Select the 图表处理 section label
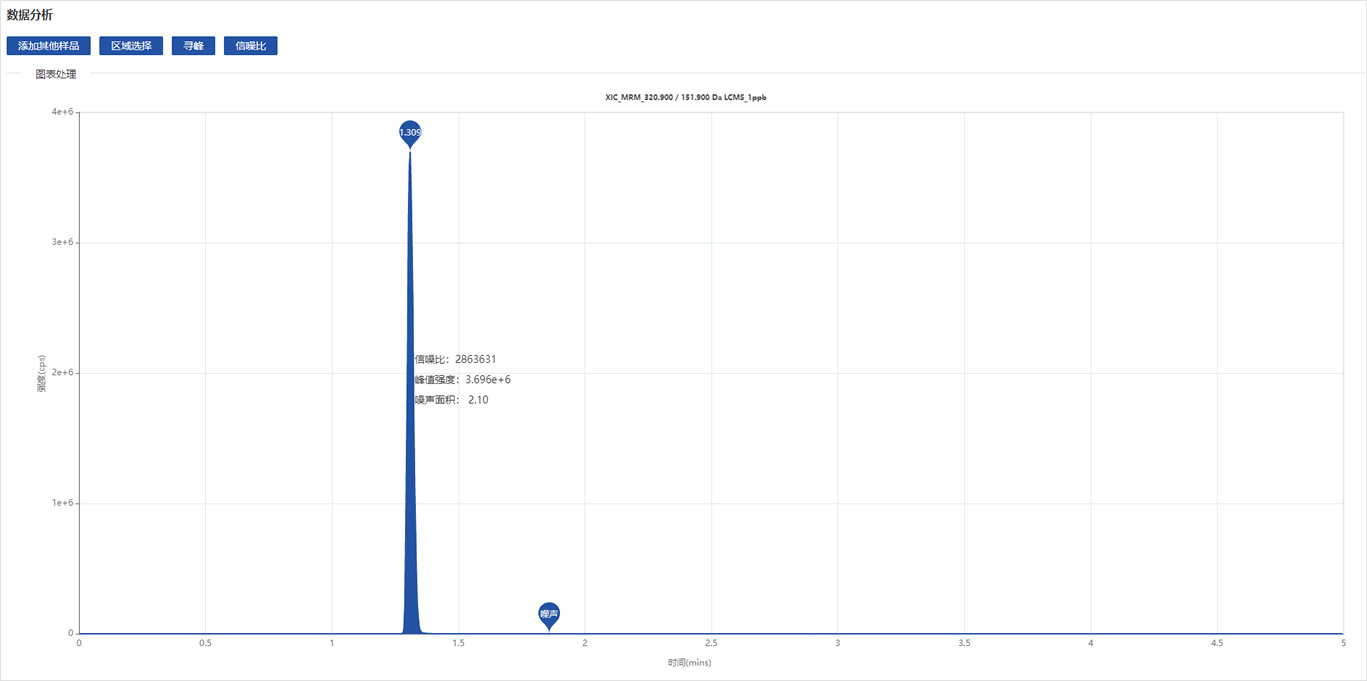1367x681 pixels. coord(56,74)
